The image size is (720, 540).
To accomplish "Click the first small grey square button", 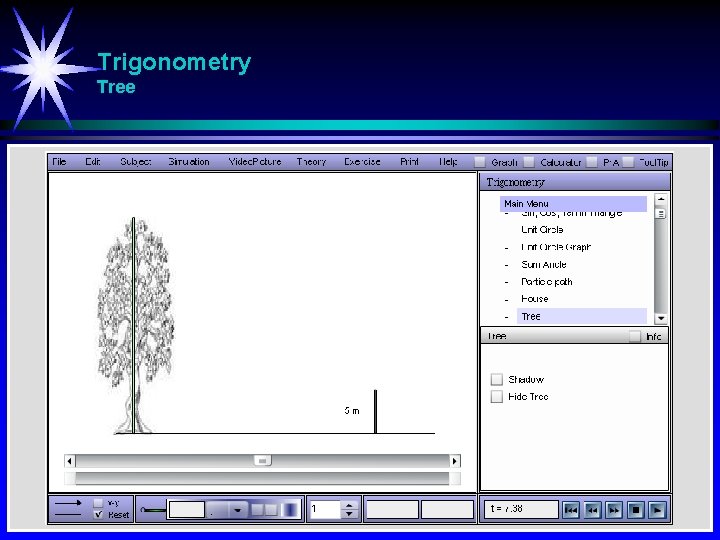I will [258, 510].
